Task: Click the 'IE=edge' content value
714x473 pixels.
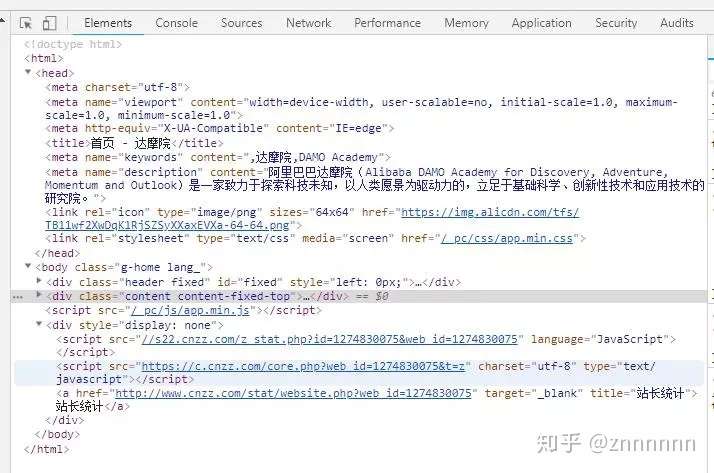Action: [358, 128]
